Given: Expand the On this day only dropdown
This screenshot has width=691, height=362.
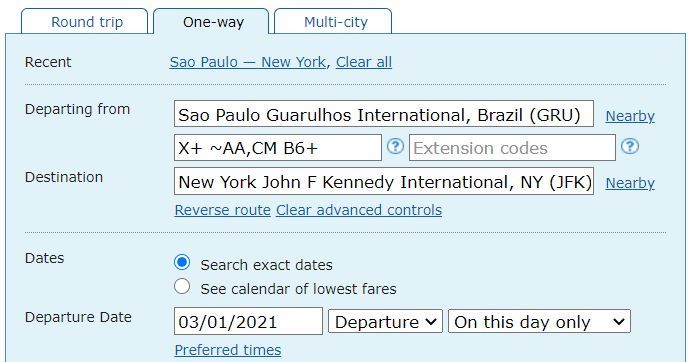Looking at the screenshot, I should [x=539, y=321].
